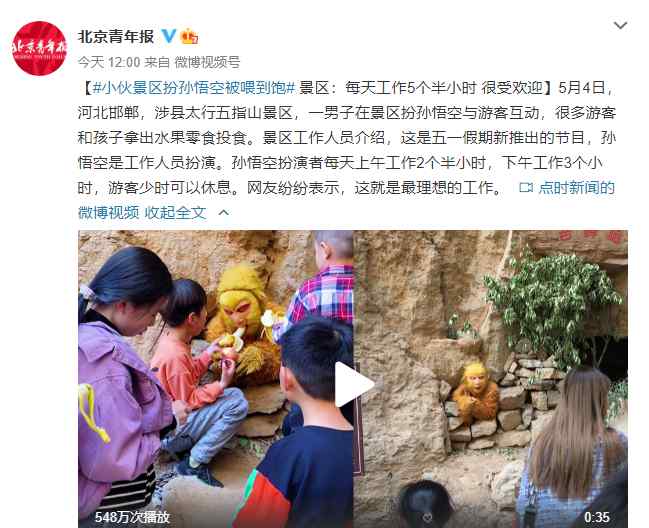Play the video with center play button
649x528 pixels.
[353, 384]
